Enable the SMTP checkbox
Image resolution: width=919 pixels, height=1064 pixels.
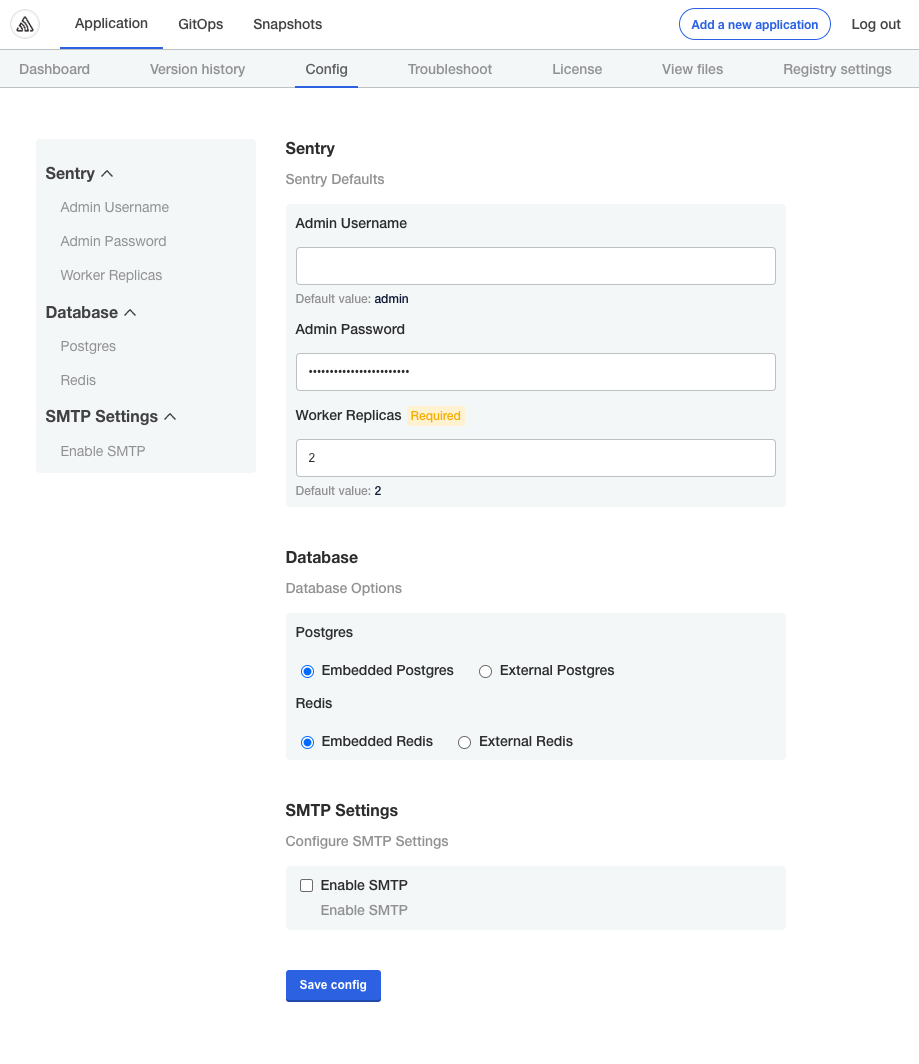[x=306, y=885]
